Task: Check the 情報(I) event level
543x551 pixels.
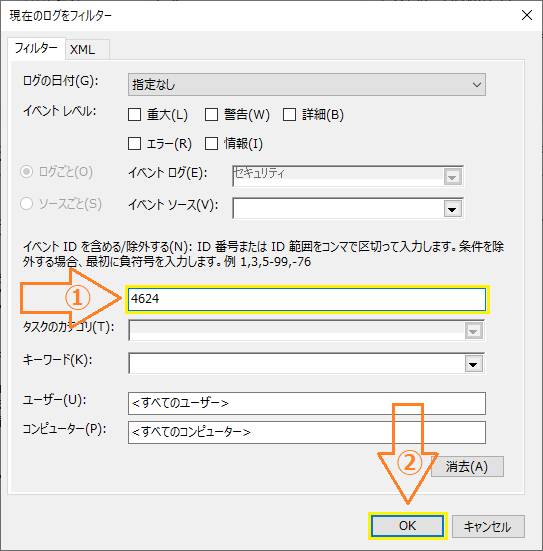Action: click(211, 143)
